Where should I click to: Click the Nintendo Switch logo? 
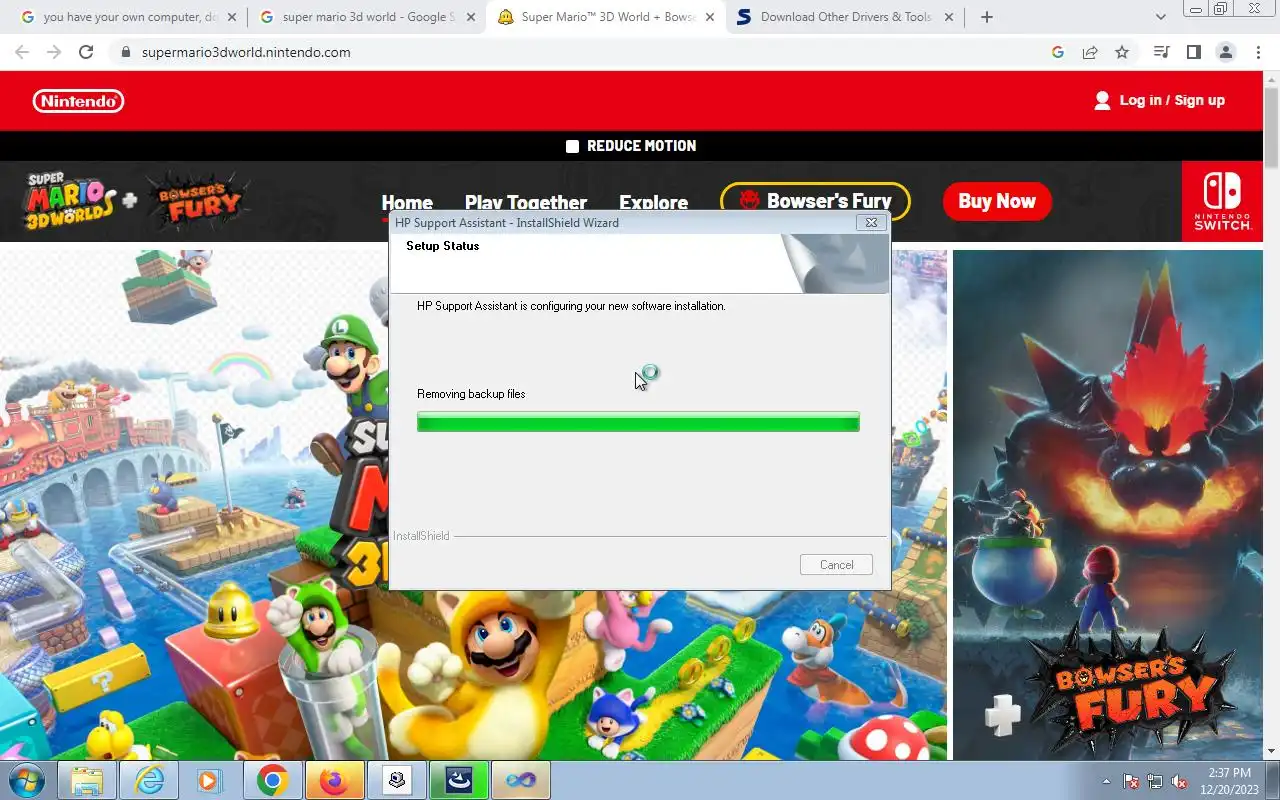coord(1222,201)
